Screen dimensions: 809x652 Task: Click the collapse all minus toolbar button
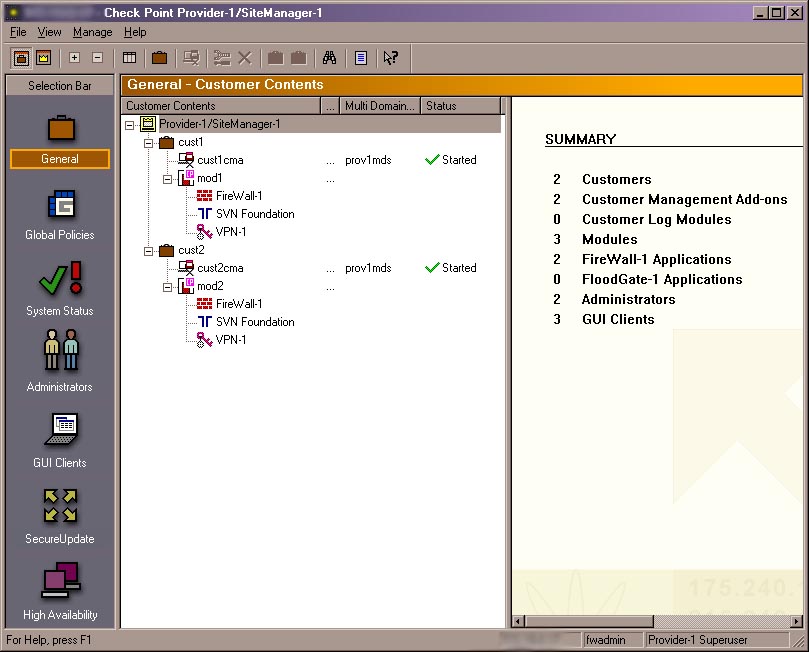coord(98,58)
